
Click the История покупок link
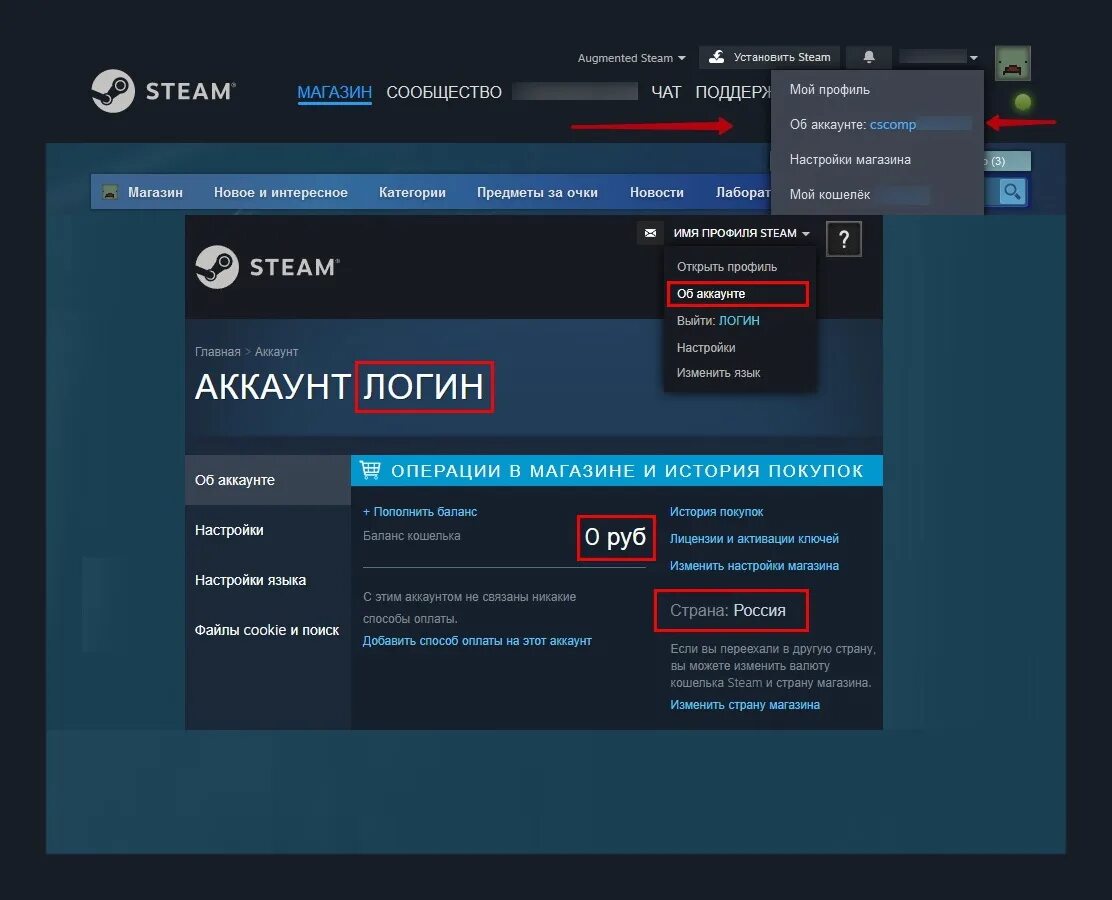[716, 511]
